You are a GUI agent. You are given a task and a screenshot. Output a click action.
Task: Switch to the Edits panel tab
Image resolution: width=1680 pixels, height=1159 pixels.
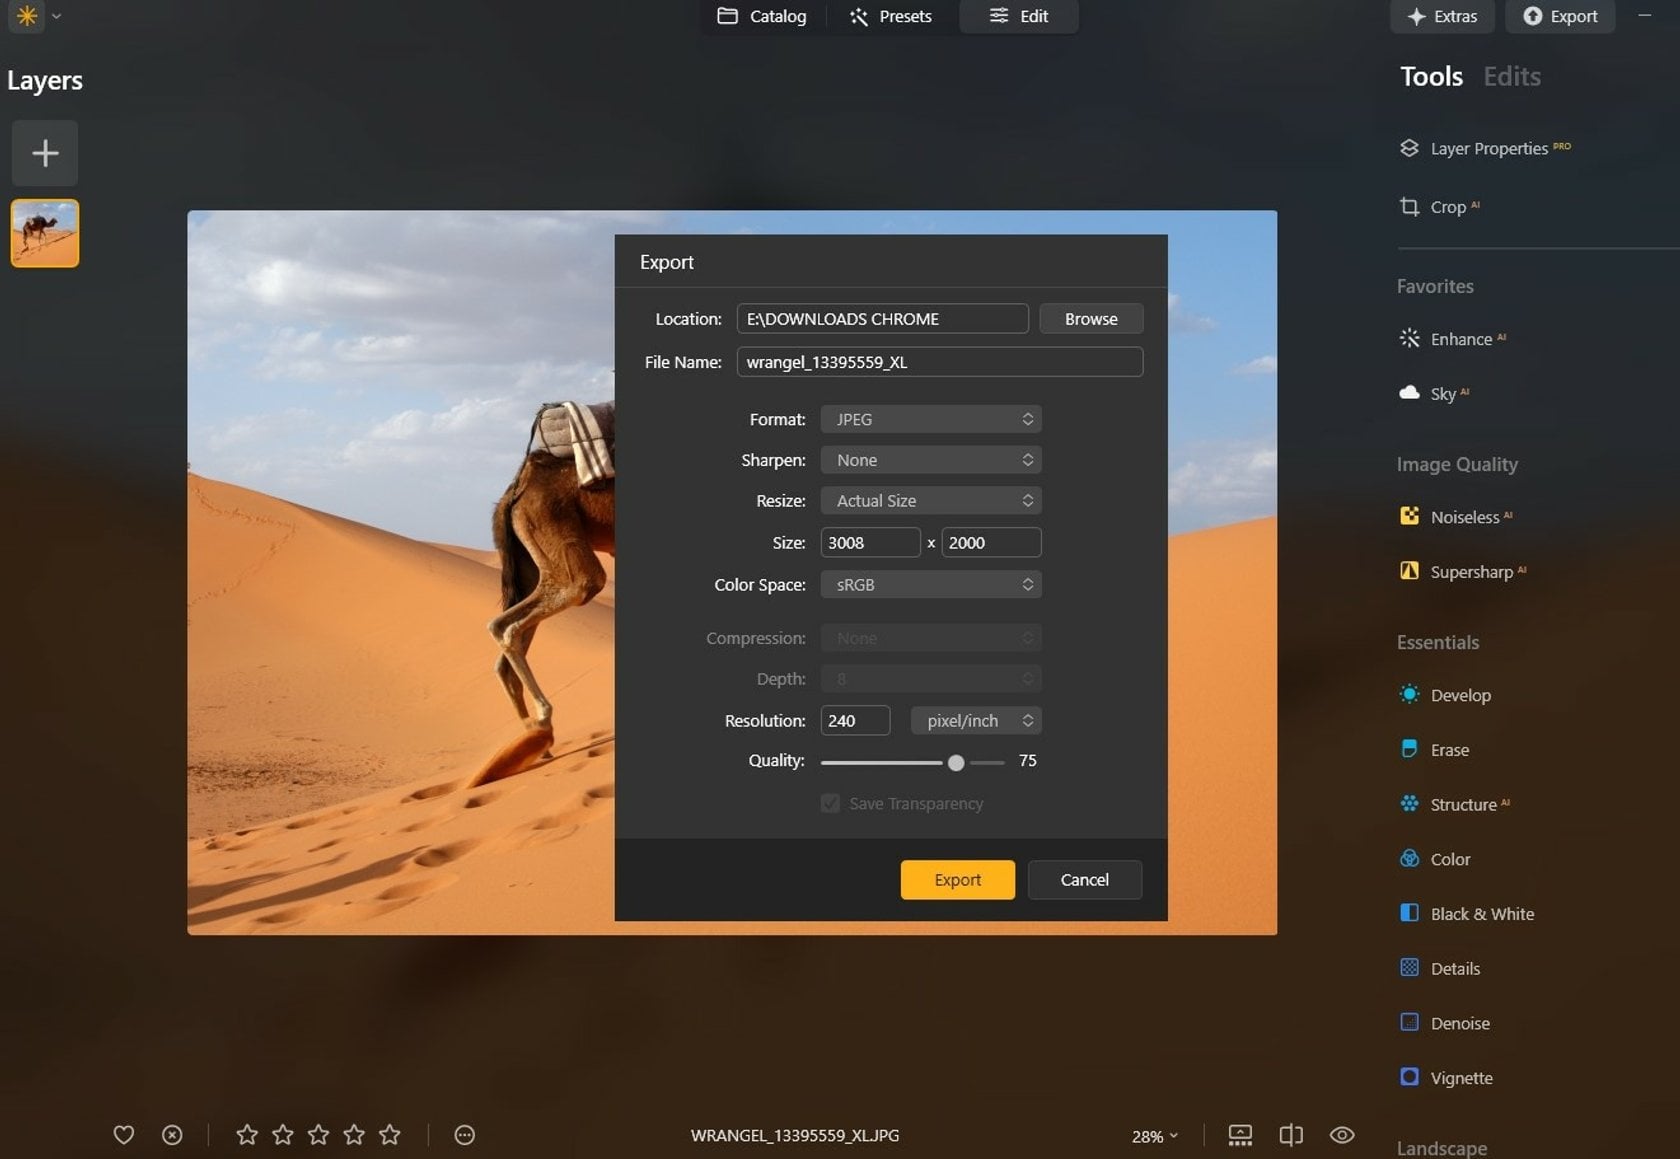coord(1511,77)
